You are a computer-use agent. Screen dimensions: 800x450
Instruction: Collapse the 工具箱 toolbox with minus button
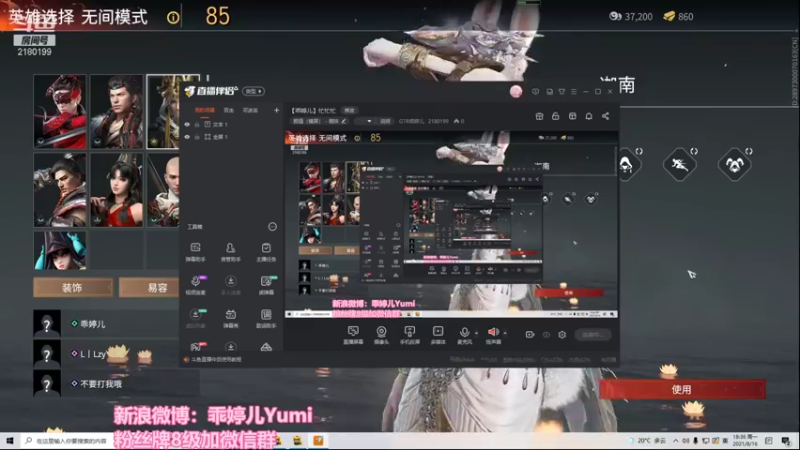272,227
